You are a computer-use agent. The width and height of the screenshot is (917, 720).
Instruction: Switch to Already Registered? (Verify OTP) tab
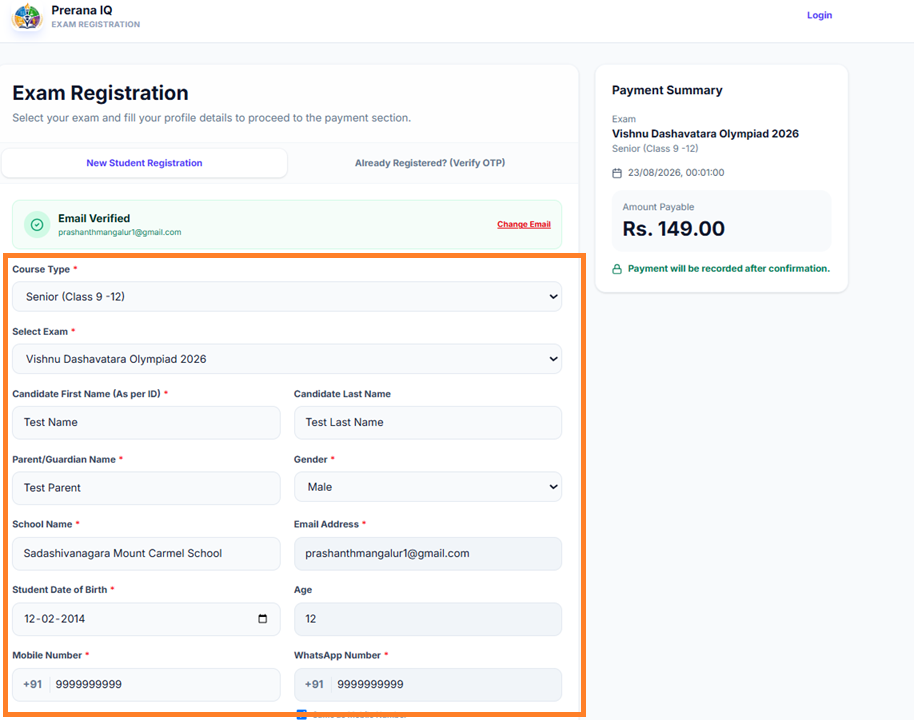(x=430, y=163)
